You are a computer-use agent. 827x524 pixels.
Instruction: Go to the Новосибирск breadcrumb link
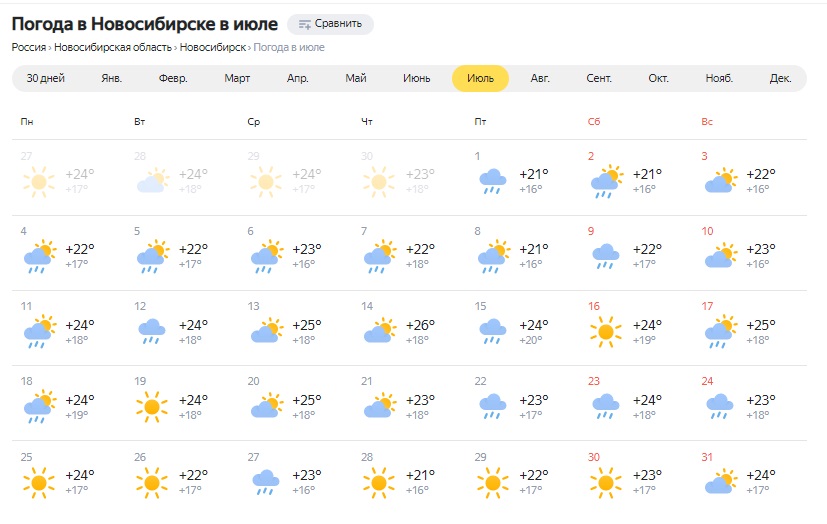pos(212,47)
